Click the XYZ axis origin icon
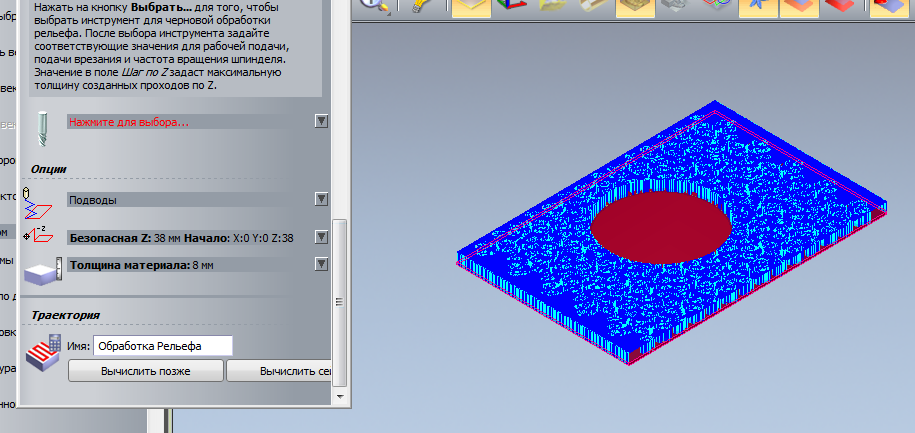Viewport: 915px width, 433px height. (x=512, y=6)
